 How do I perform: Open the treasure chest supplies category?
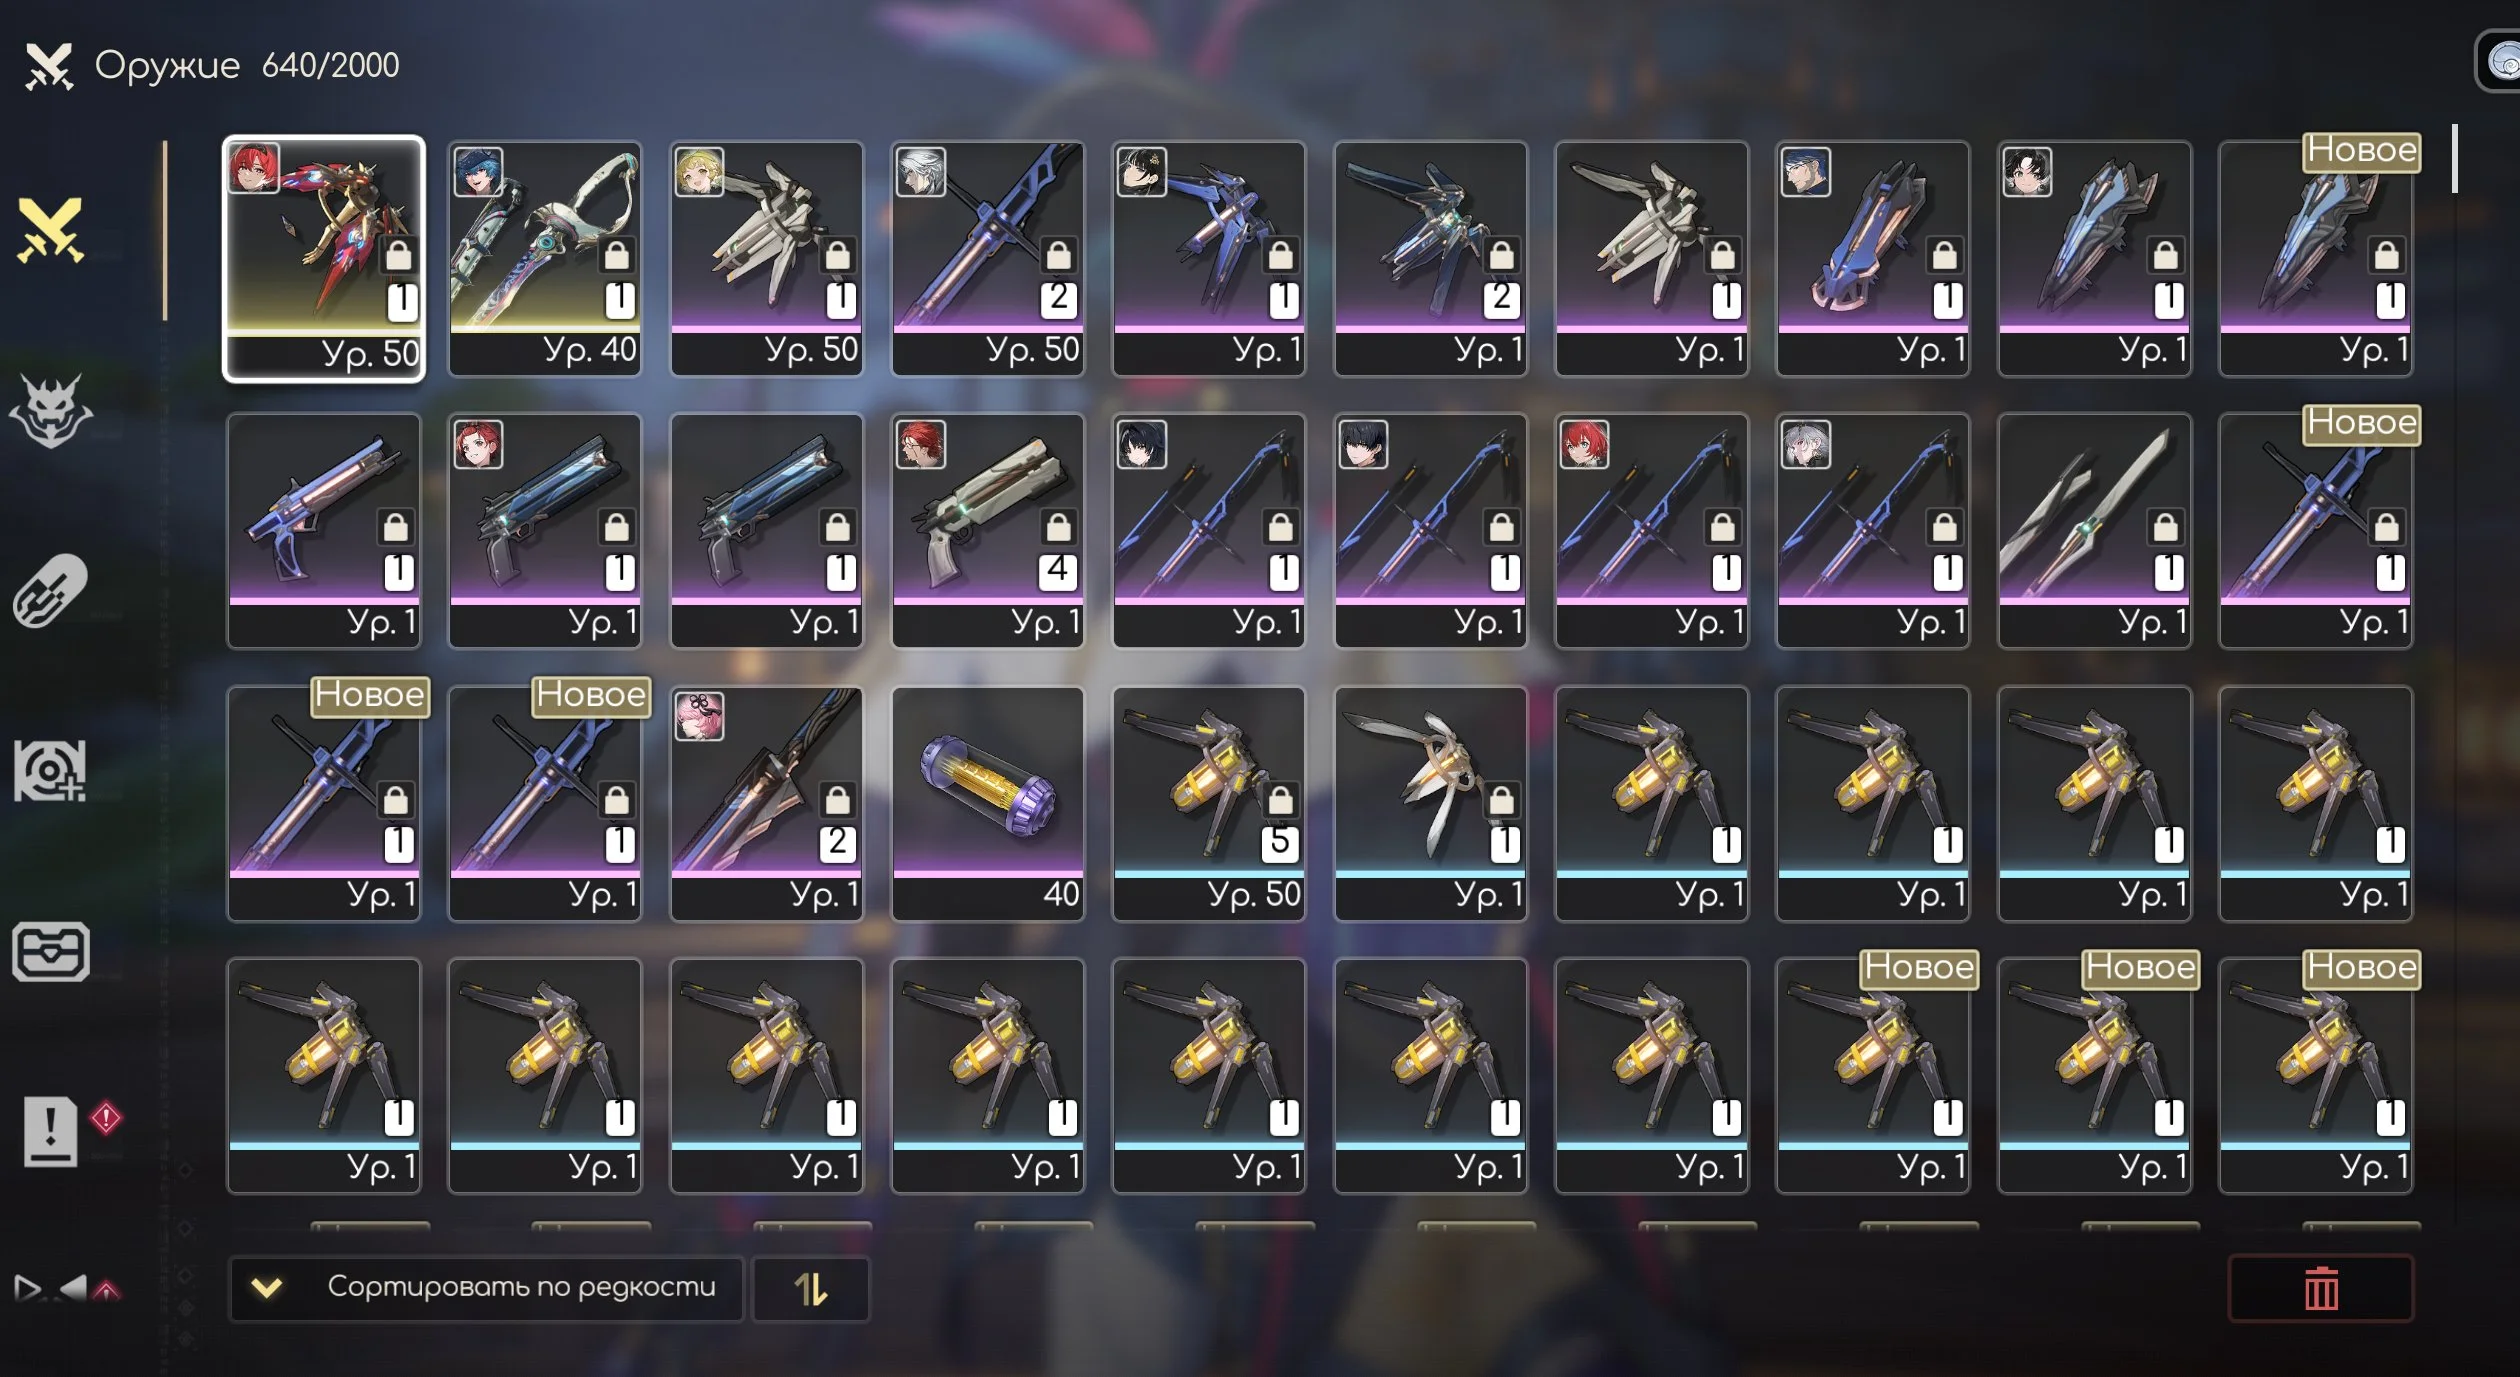click(x=50, y=952)
